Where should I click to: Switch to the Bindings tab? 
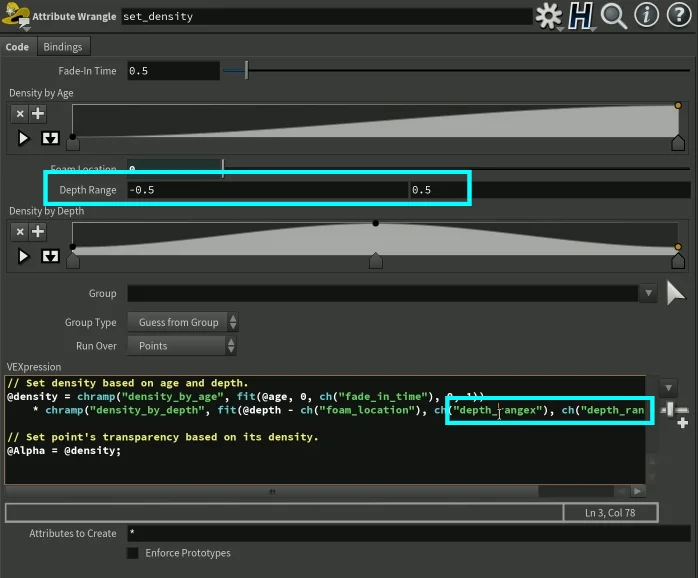[x=63, y=47]
